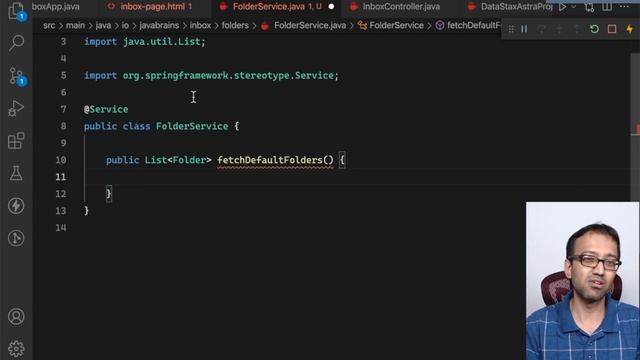Click line number 7 in the gutter
The image size is (640, 360).
(x=63, y=109)
